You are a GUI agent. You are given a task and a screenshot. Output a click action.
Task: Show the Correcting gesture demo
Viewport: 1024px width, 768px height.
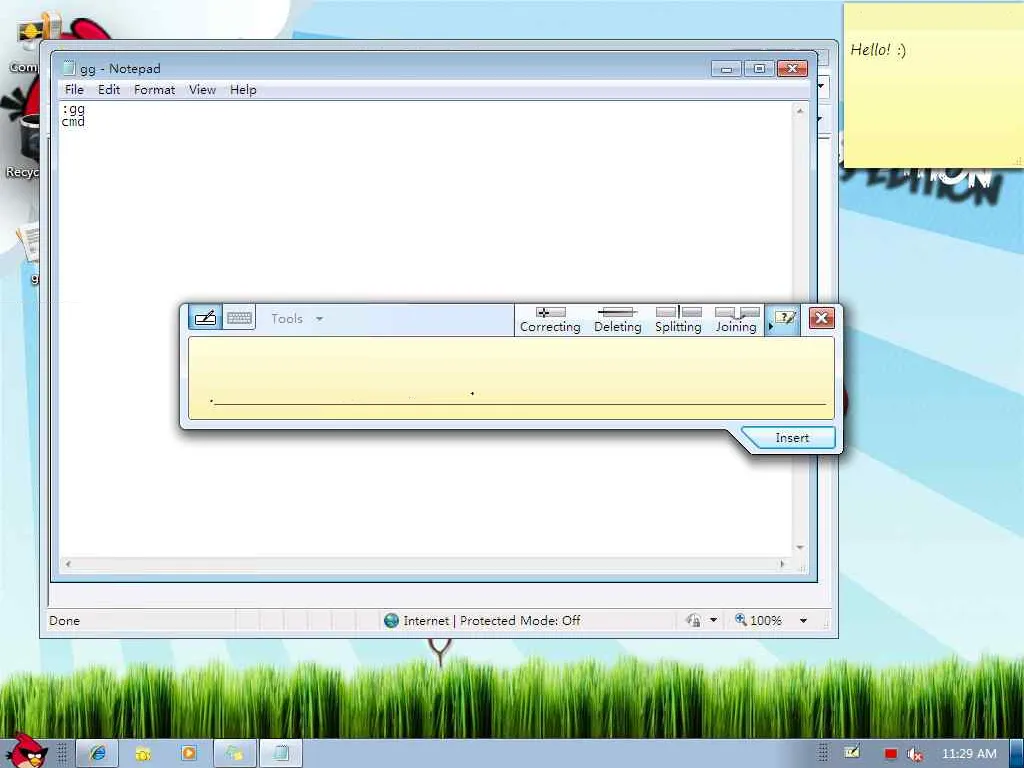pyautogui.click(x=550, y=320)
